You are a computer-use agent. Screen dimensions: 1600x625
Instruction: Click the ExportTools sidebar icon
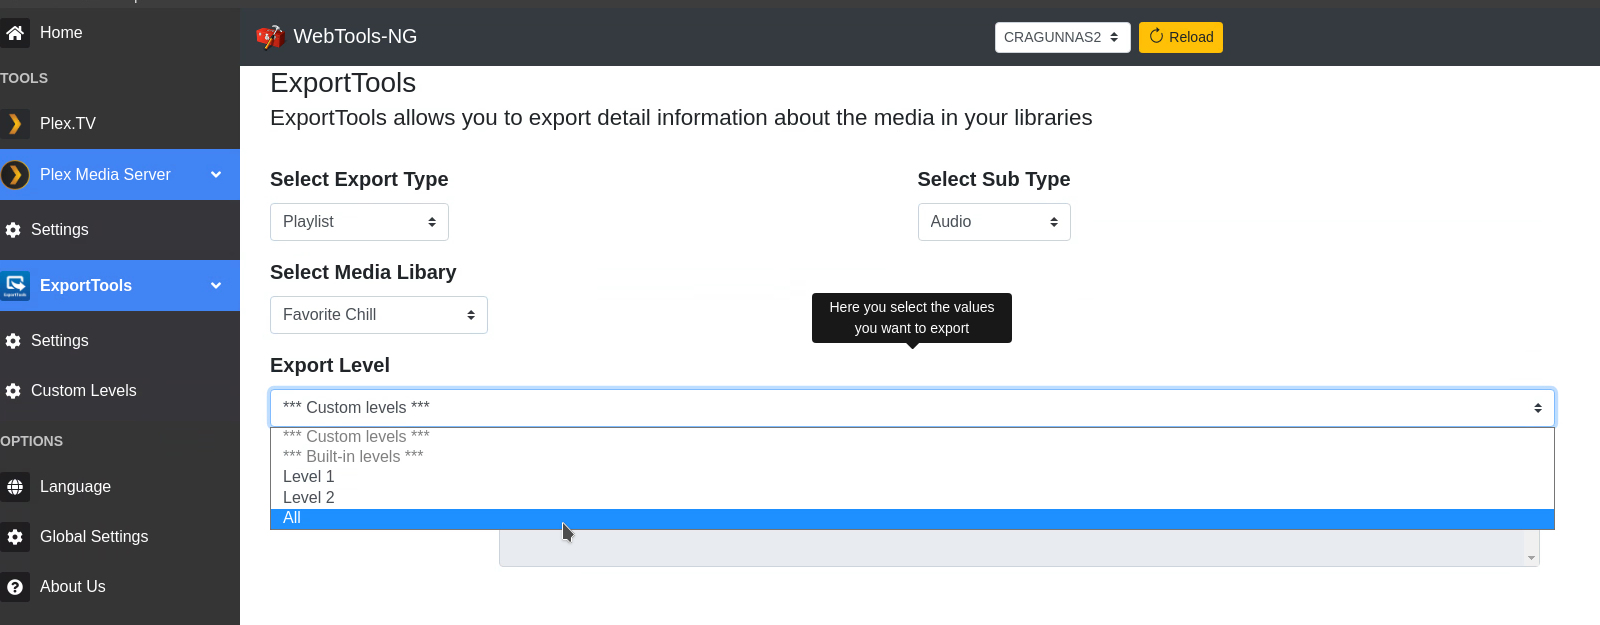coord(15,286)
